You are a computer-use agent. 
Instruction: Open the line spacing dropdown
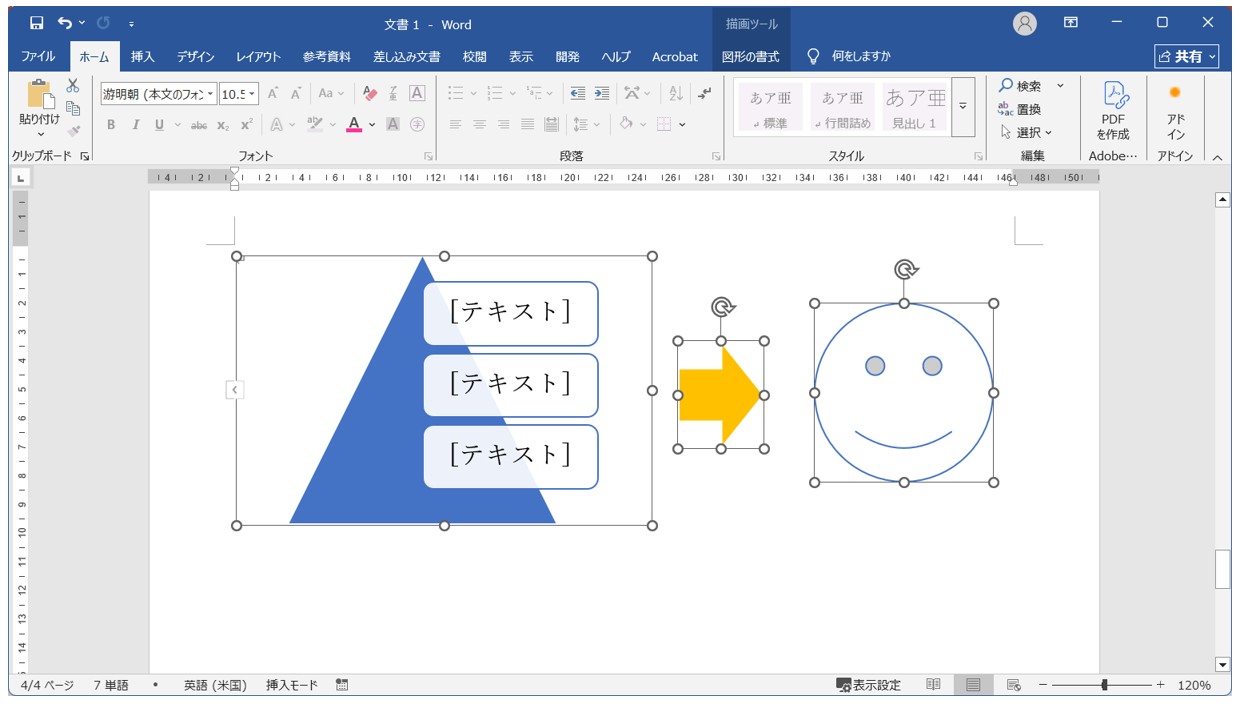(x=586, y=125)
